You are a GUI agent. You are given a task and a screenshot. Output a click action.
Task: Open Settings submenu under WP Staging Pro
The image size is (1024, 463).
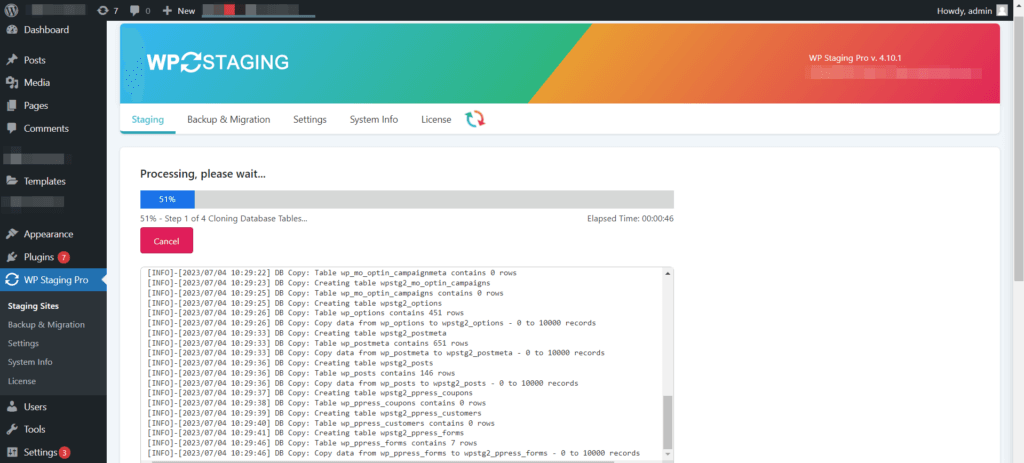pyautogui.click(x=24, y=343)
